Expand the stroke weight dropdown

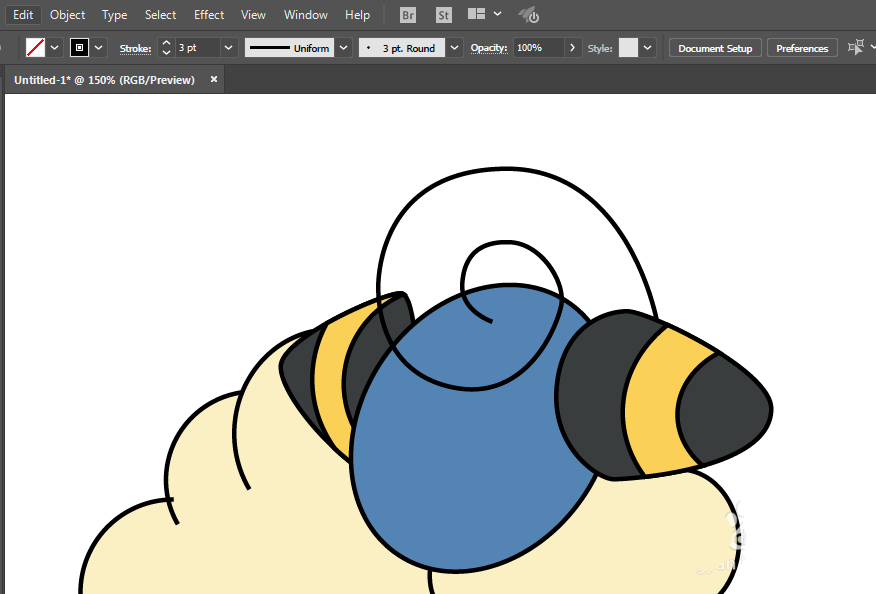[x=228, y=48]
